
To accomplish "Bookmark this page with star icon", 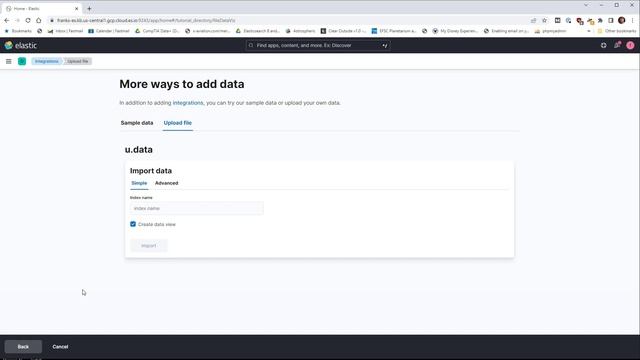I will pos(544,20).
